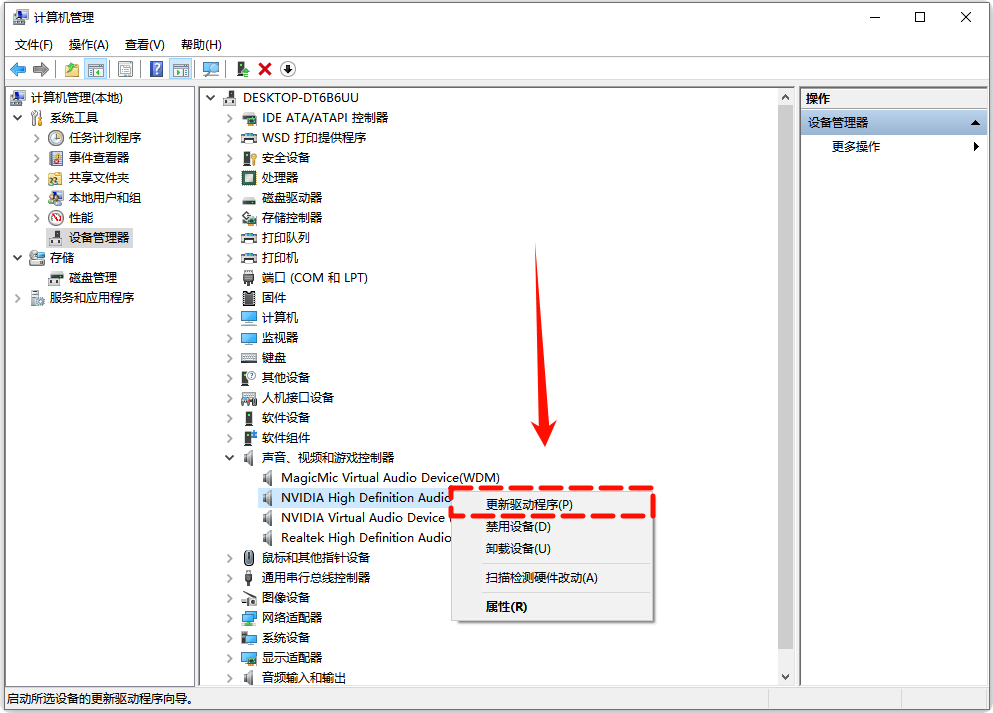Click the device list vertical scrollbar down arrow
The width and height of the screenshot is (993, 713).
[x=785, y=677]
